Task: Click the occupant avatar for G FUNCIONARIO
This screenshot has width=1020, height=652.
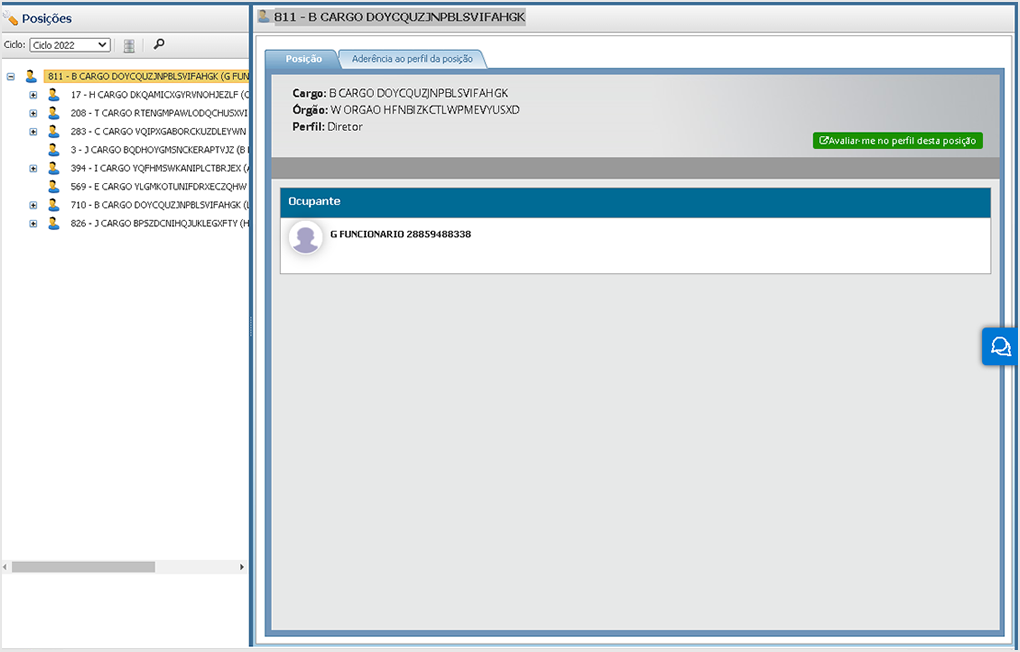Action: click(305, 237)
